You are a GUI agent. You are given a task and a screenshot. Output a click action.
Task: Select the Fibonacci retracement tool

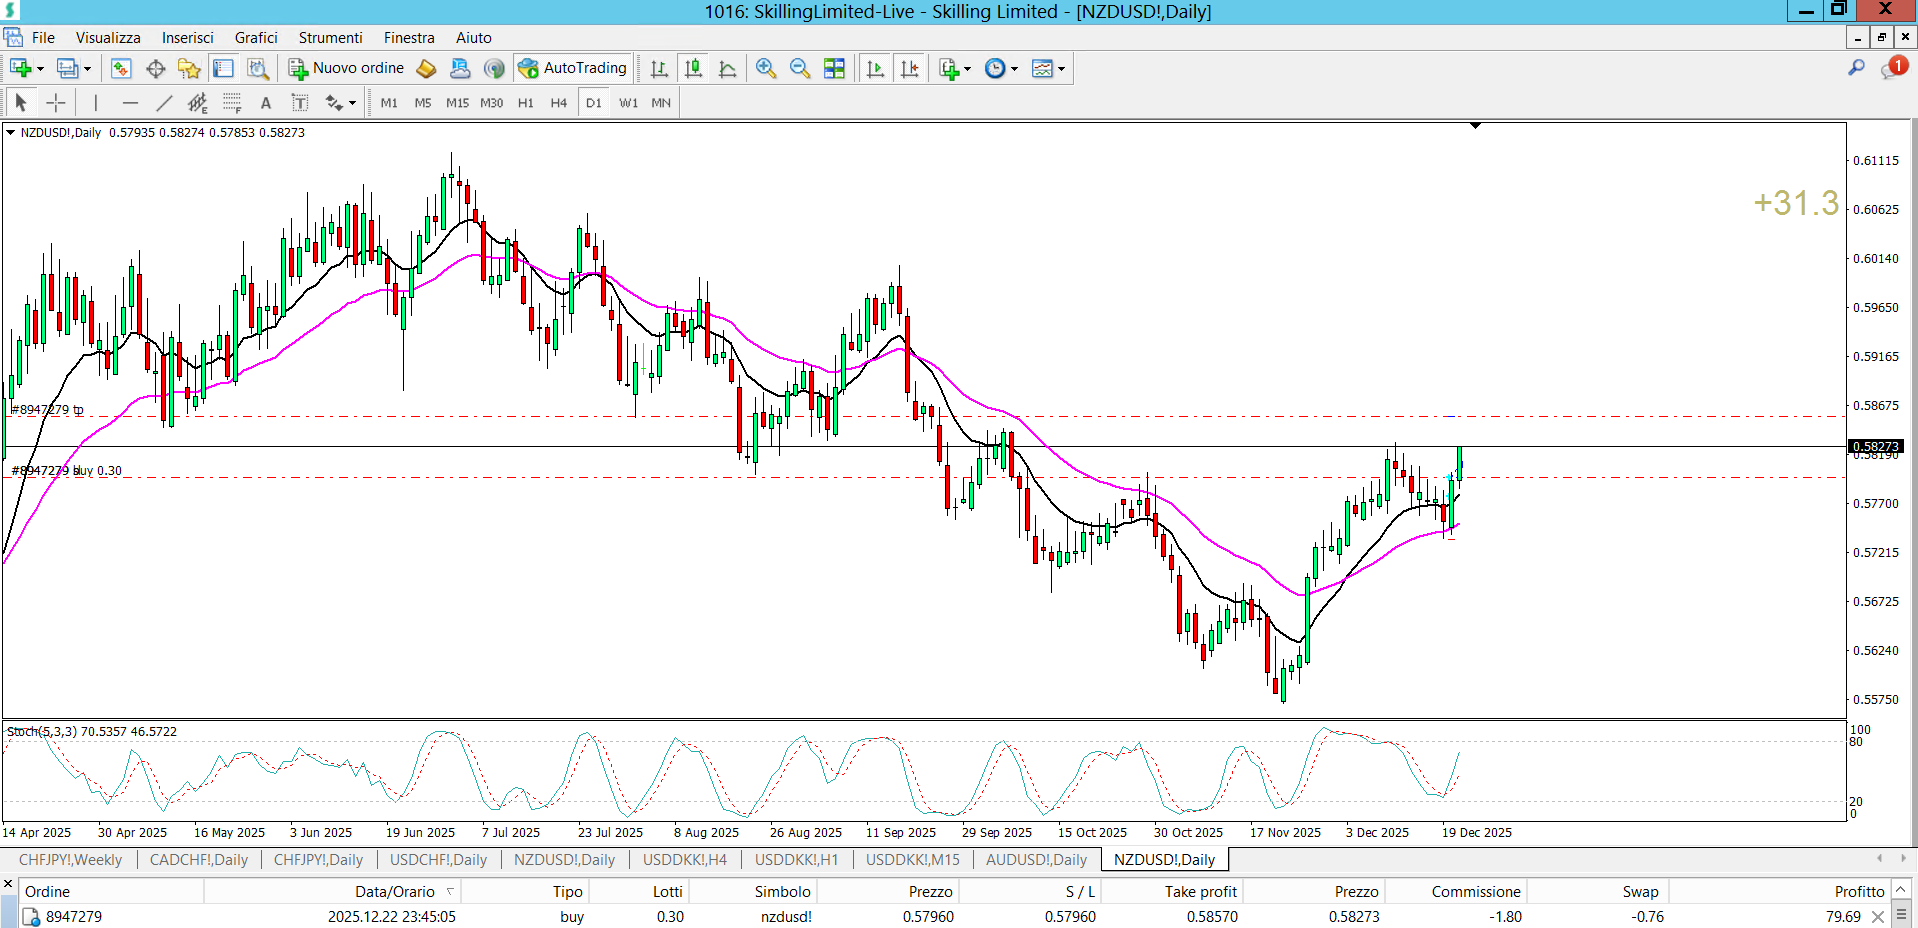click(x=232, y=103)
